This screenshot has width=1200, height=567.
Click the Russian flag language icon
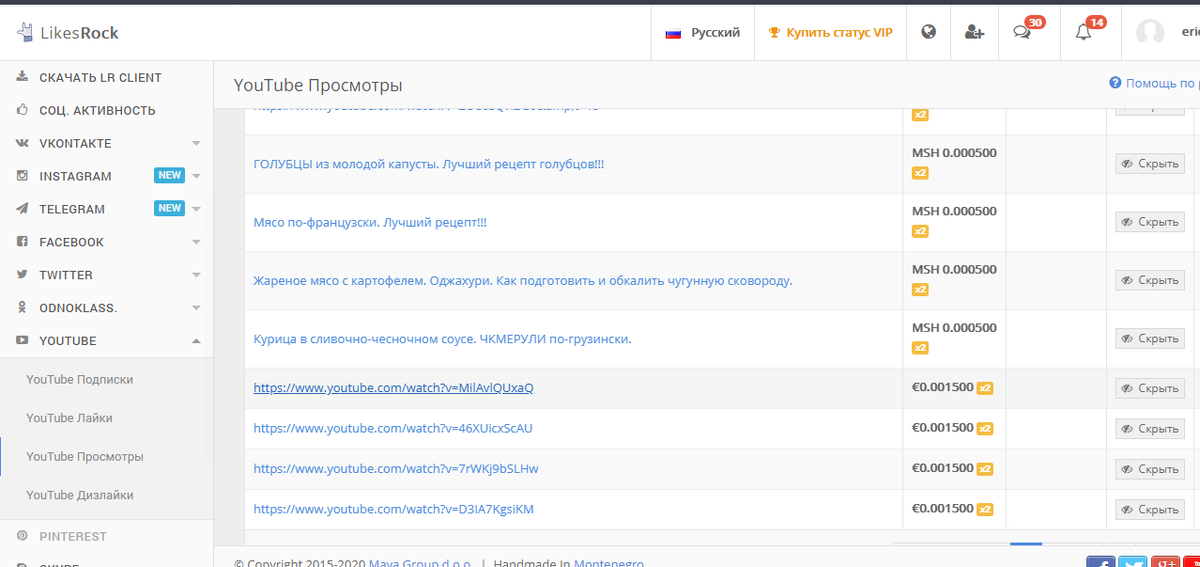click(x=673, y=33)
